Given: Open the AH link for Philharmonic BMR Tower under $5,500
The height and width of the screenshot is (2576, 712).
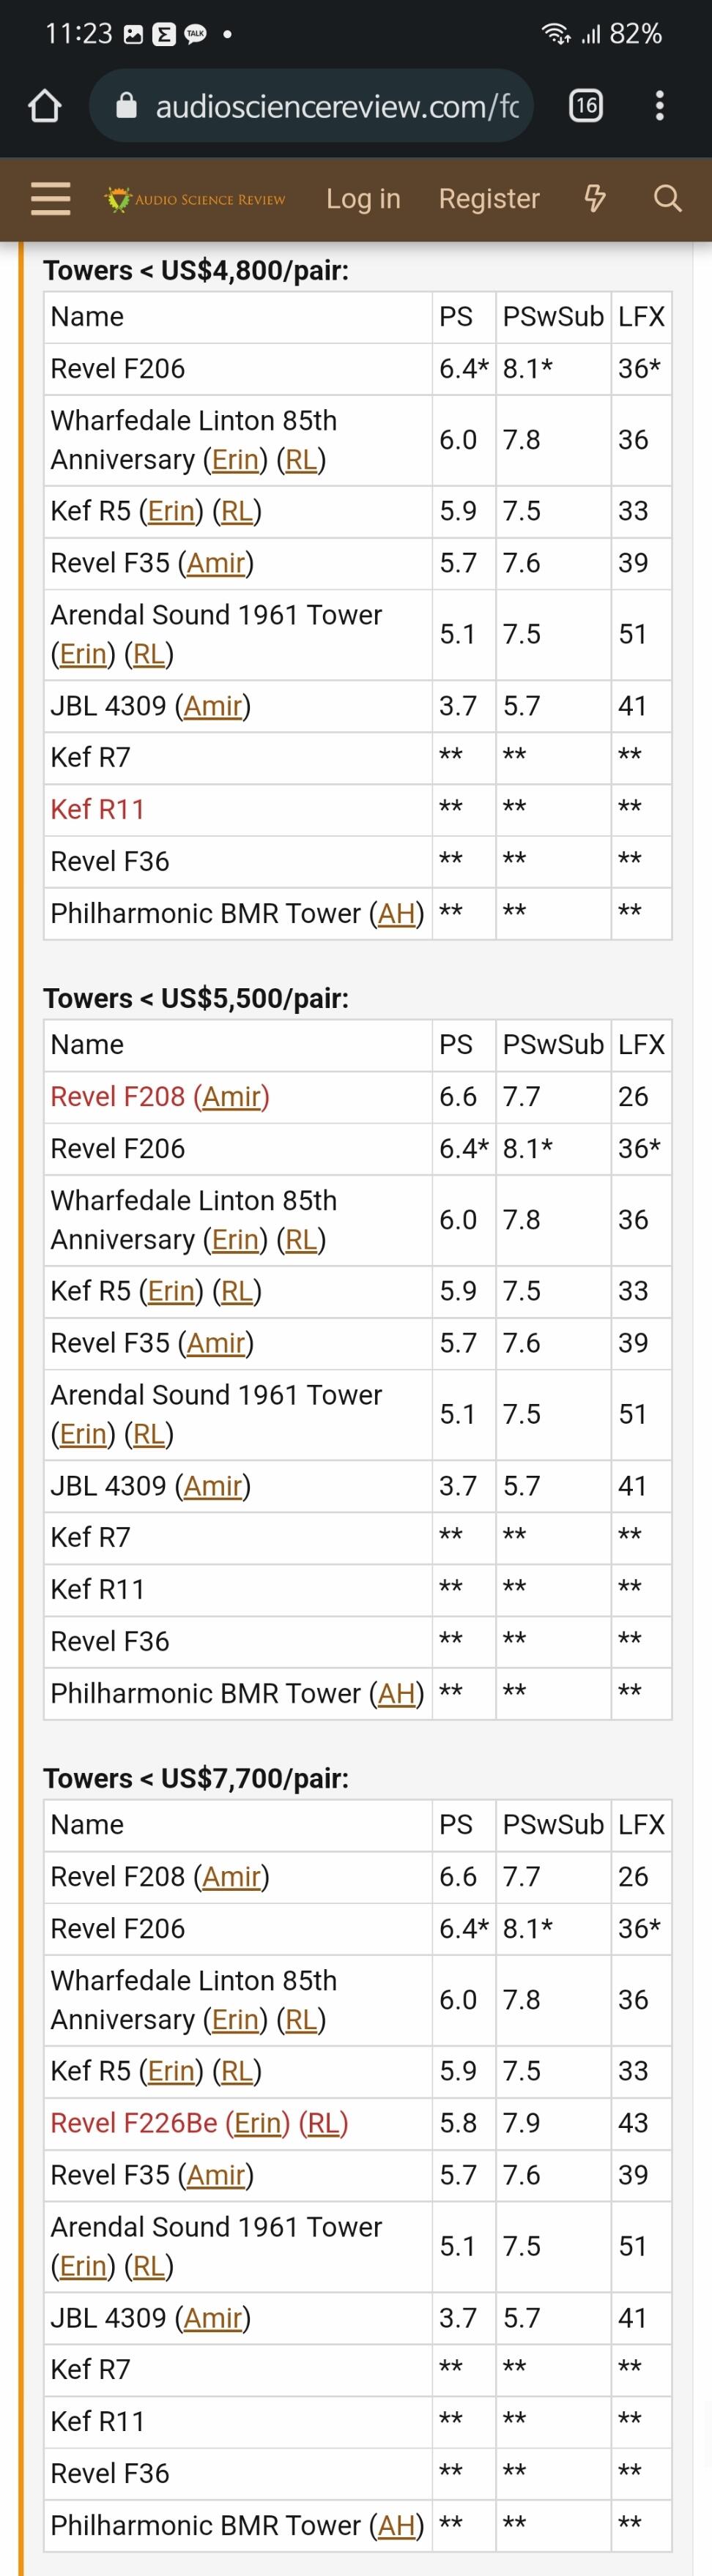Looking at the screenshot, I should [397, 1694].
